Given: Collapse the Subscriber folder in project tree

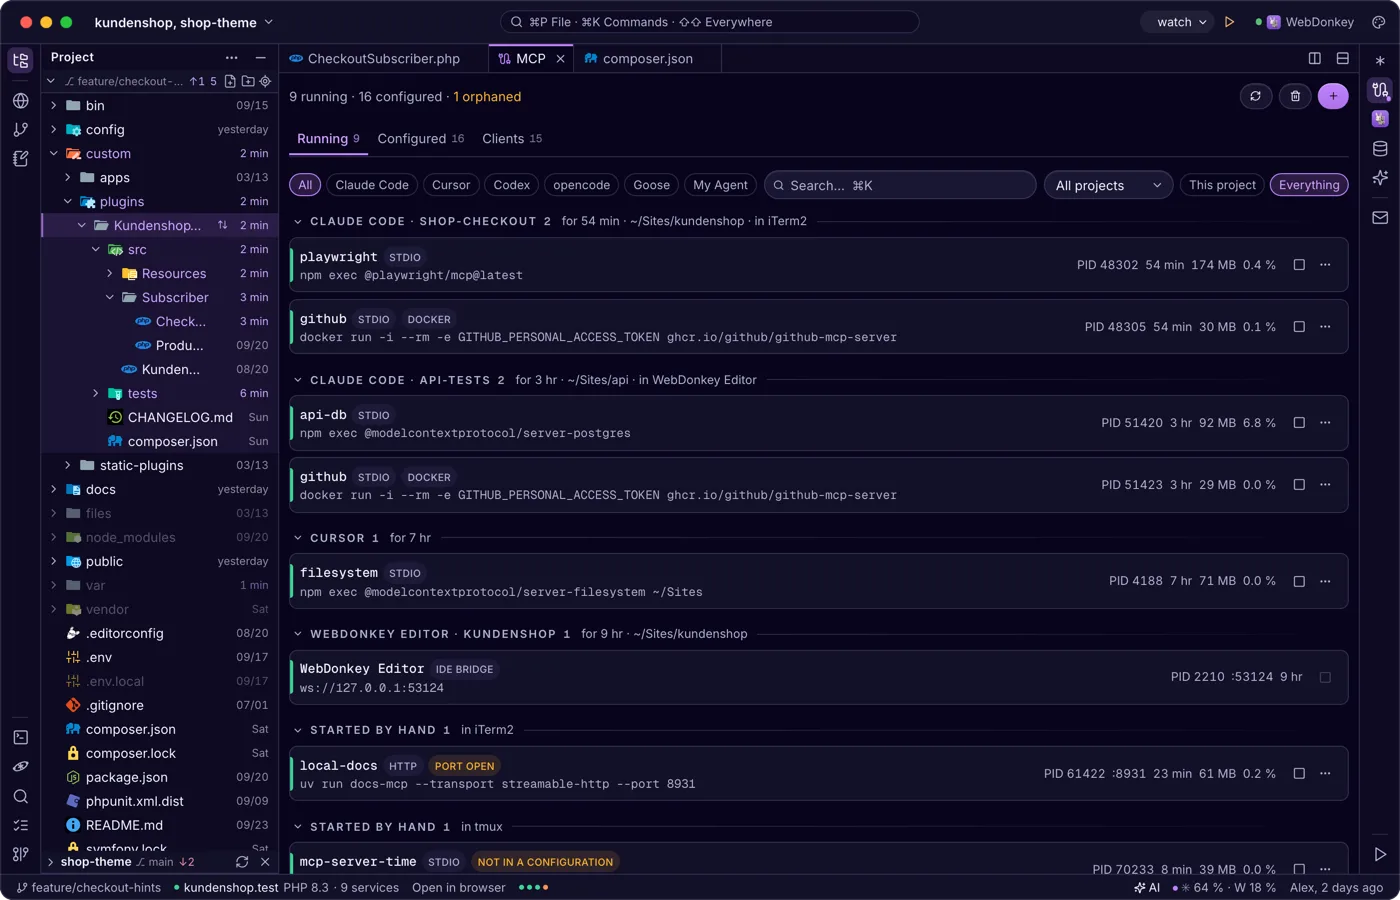Looking at the screenshot, I should 110,297.
